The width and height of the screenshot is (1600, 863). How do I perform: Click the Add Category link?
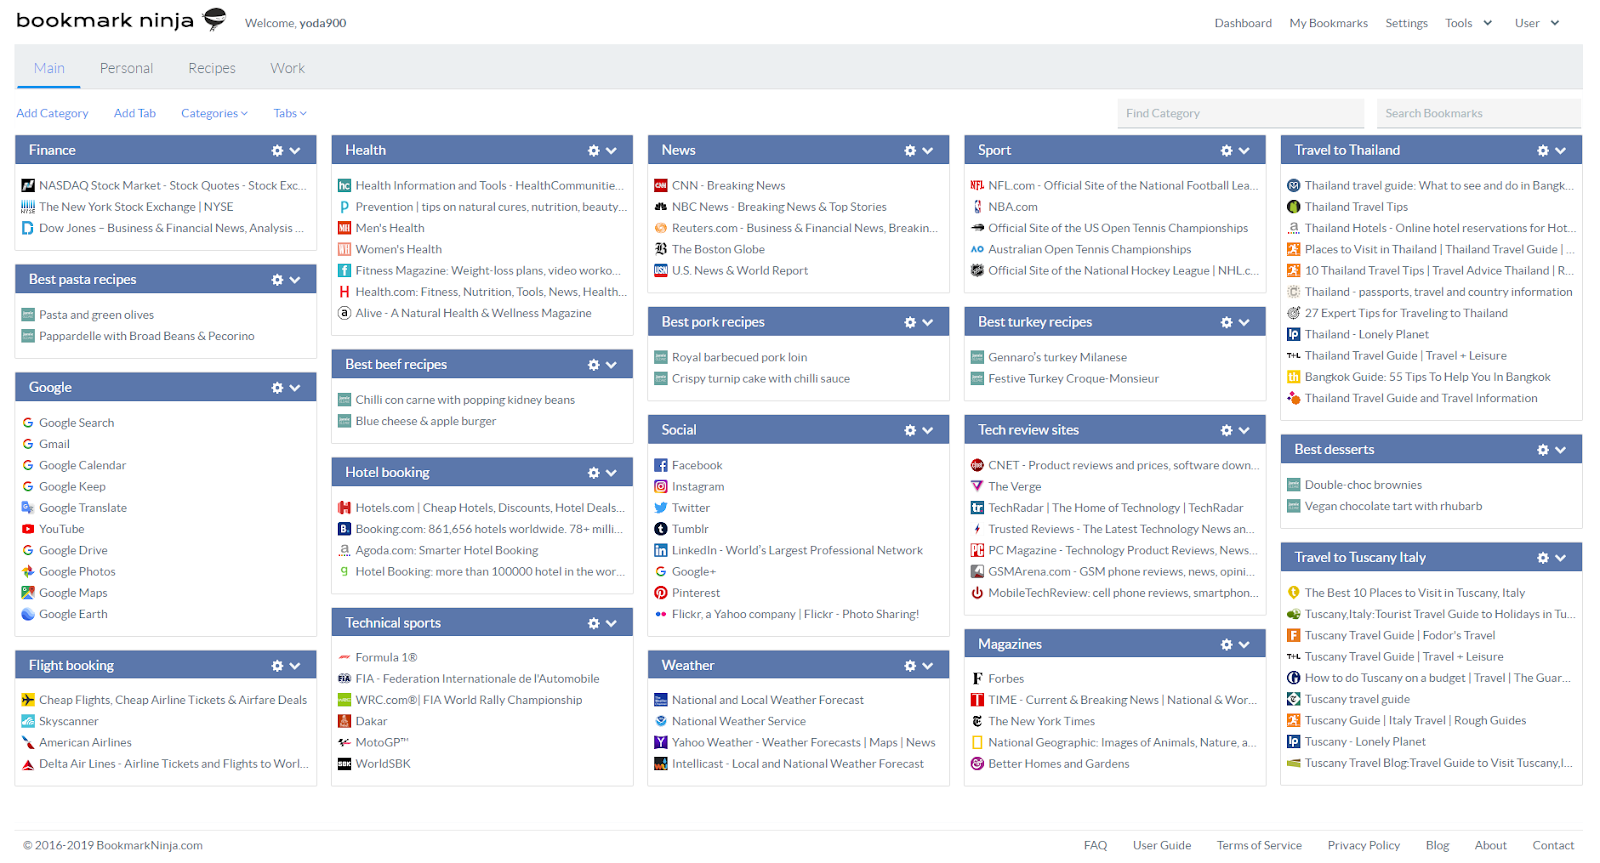click(52, 114)
